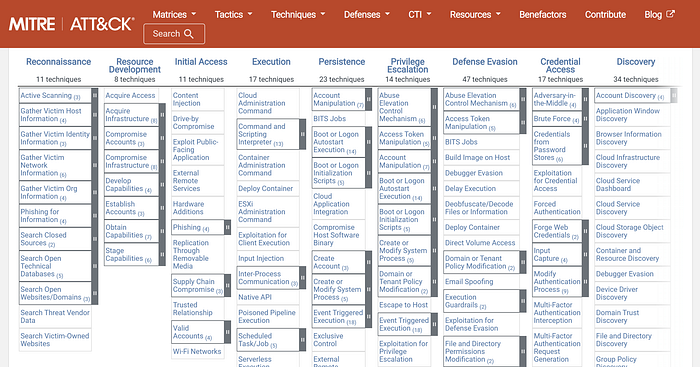The width and height of the screenshot is (700, 367).
Task: Open the Blog external link
Action: pos(659,14)
